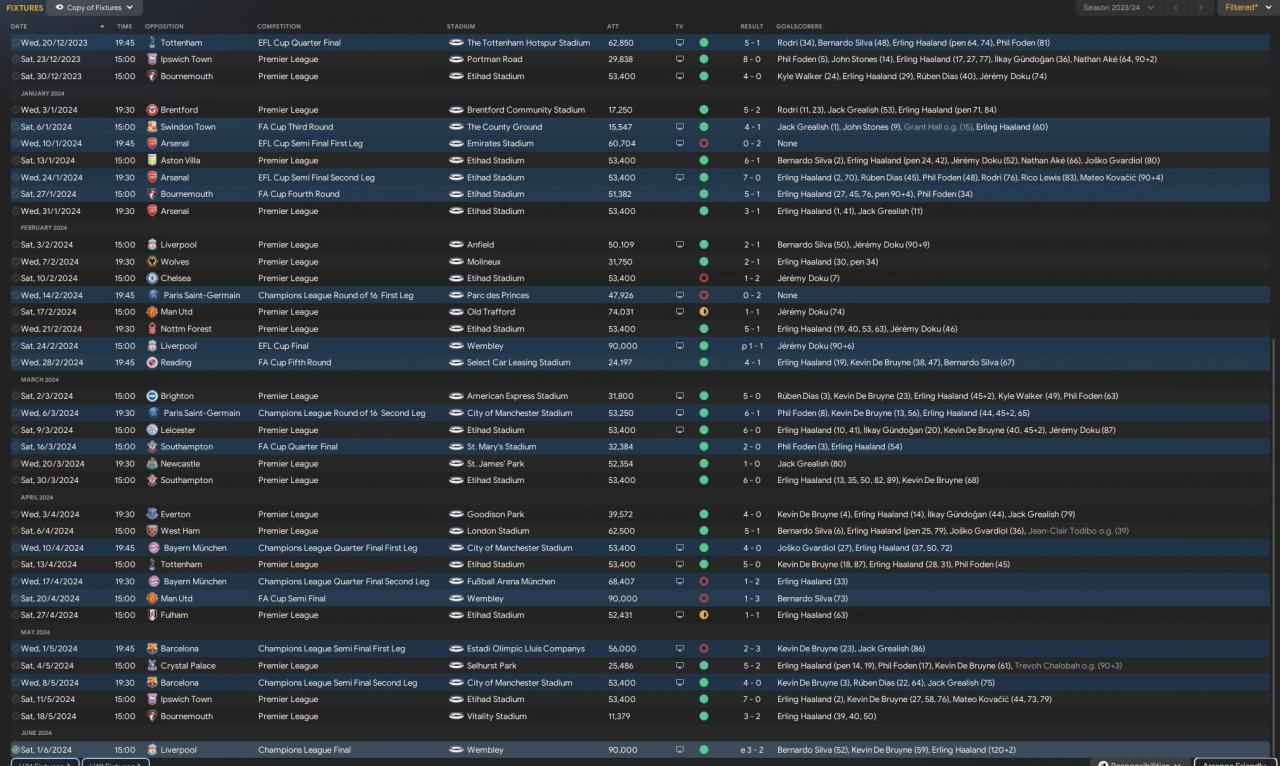
Task: Click the stadium icon beside Anfield
Action: pos(456,245)
